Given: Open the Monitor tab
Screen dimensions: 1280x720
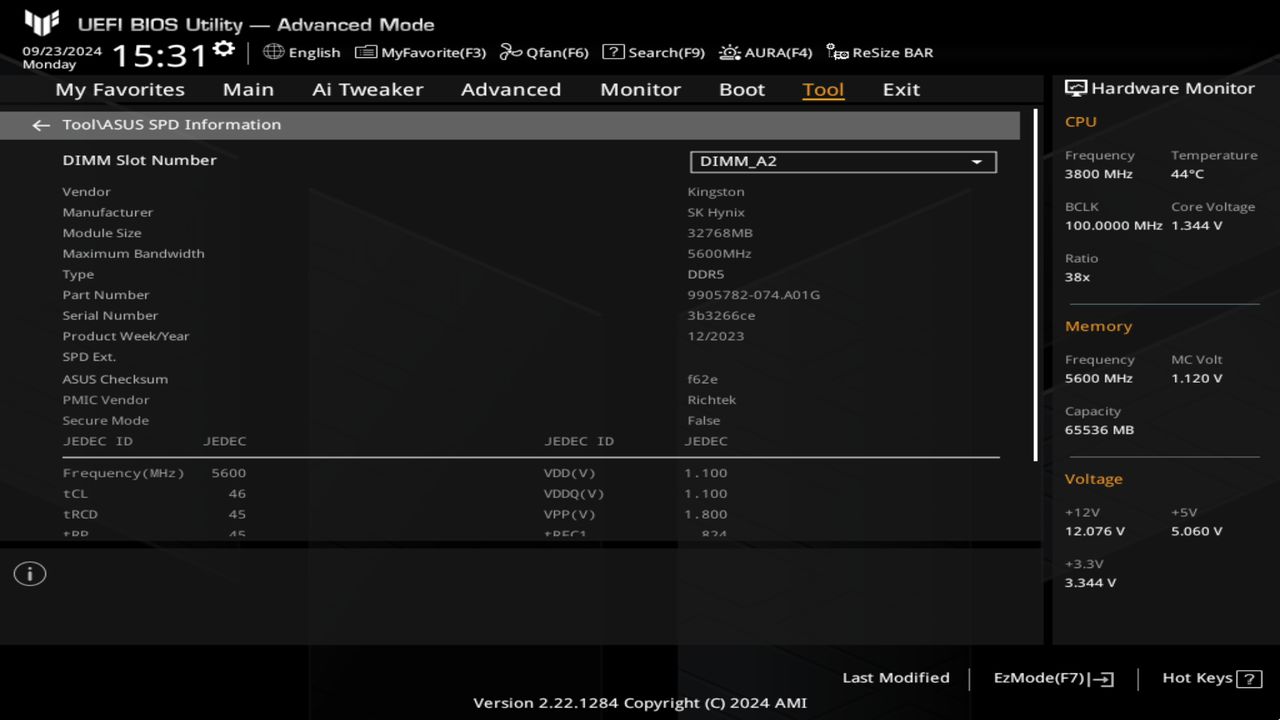Looking at the screenshot, I should tap(640, 89).
